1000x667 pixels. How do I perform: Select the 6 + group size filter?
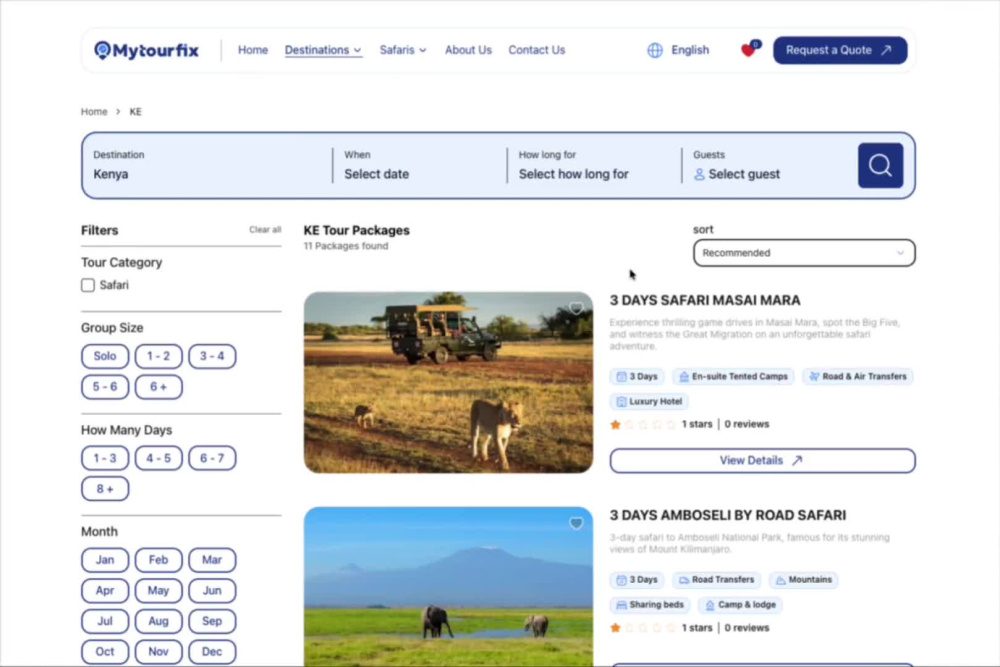[158, 387]
